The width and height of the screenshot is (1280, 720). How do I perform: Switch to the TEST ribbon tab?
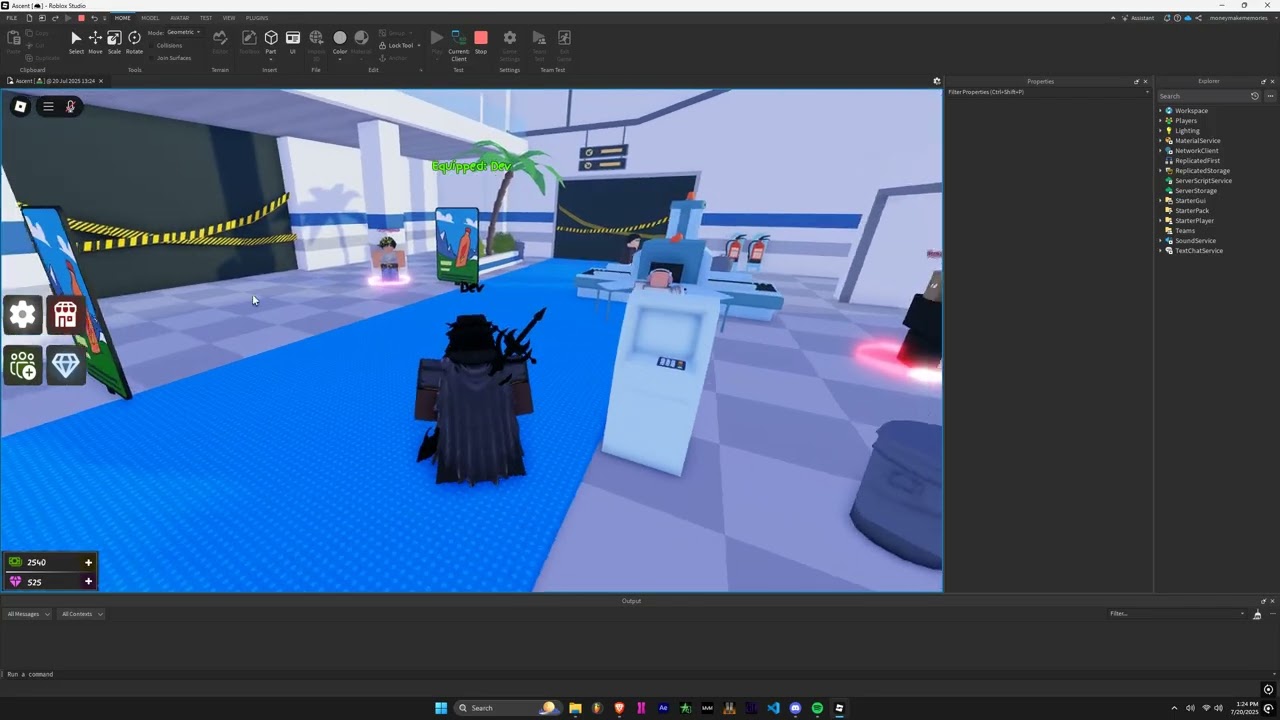[205, 18]
